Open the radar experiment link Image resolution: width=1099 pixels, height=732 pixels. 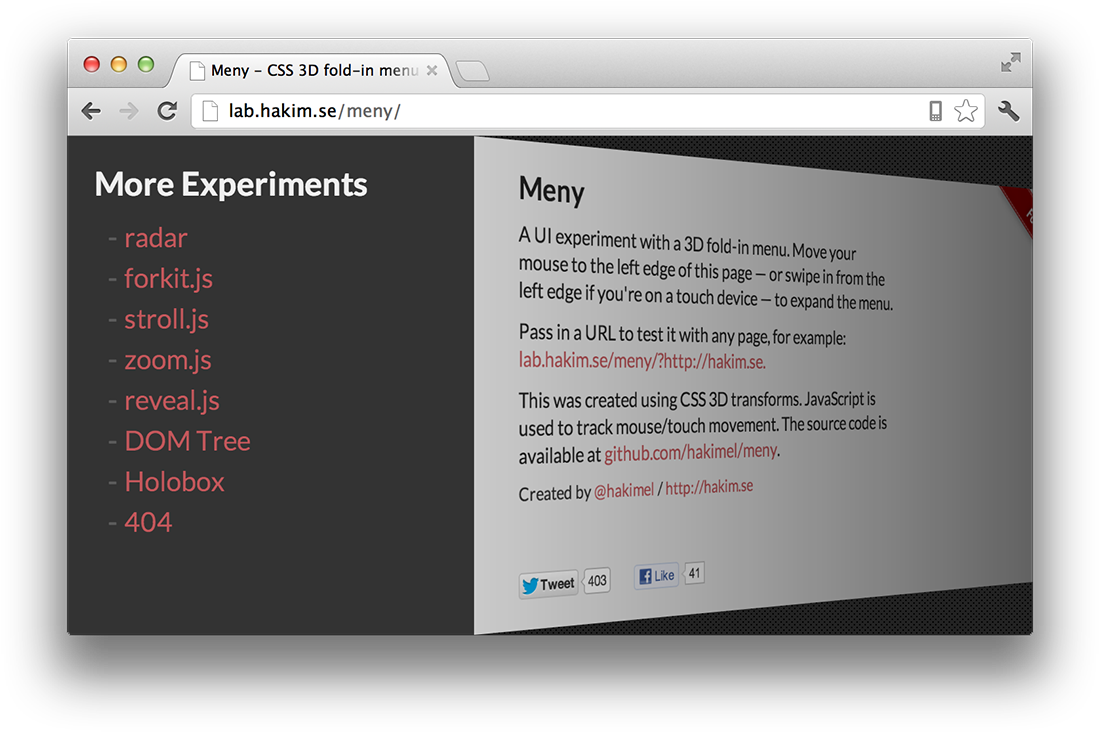pos(155,238)
